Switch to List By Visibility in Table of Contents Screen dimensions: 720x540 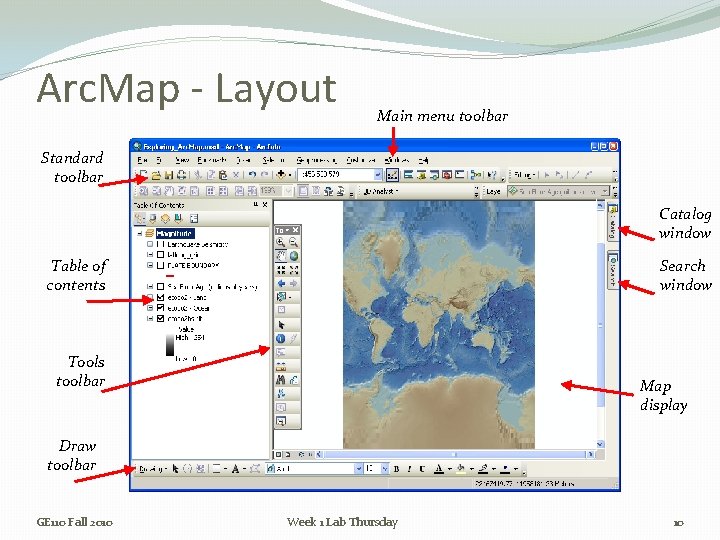(x=165, y=219)
